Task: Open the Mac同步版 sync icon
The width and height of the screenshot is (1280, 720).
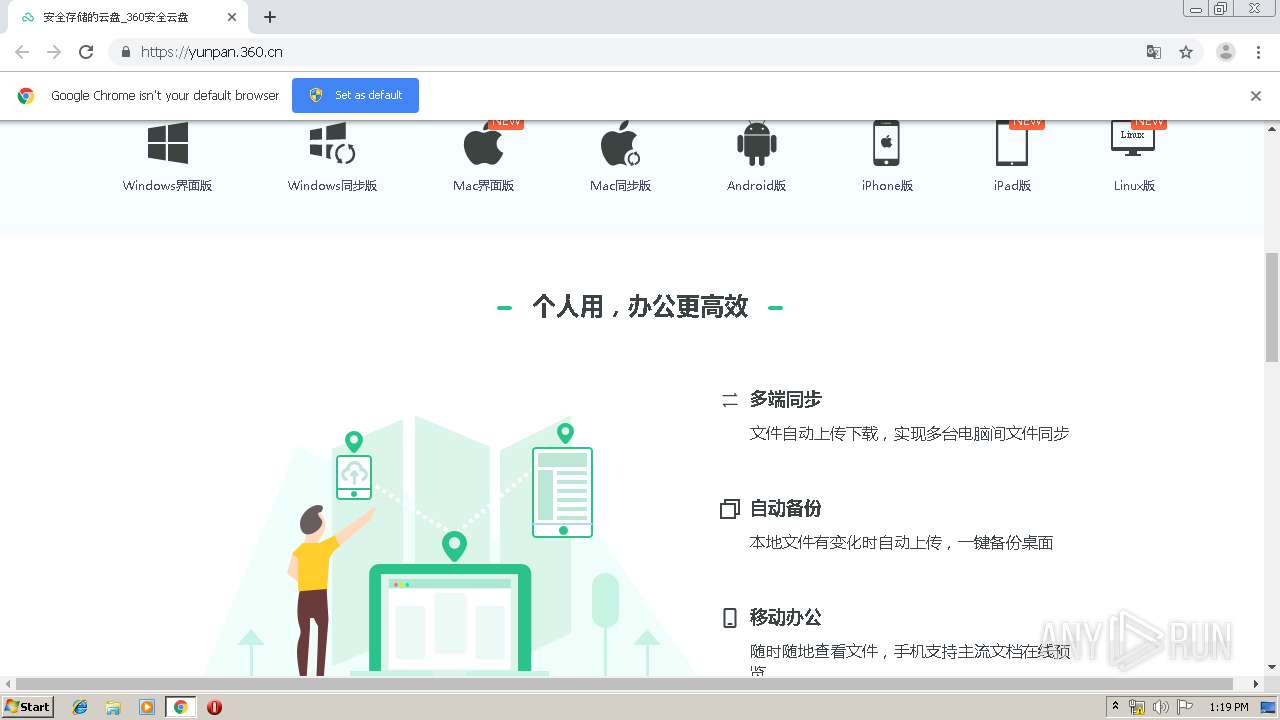Action: coord(620,143)
